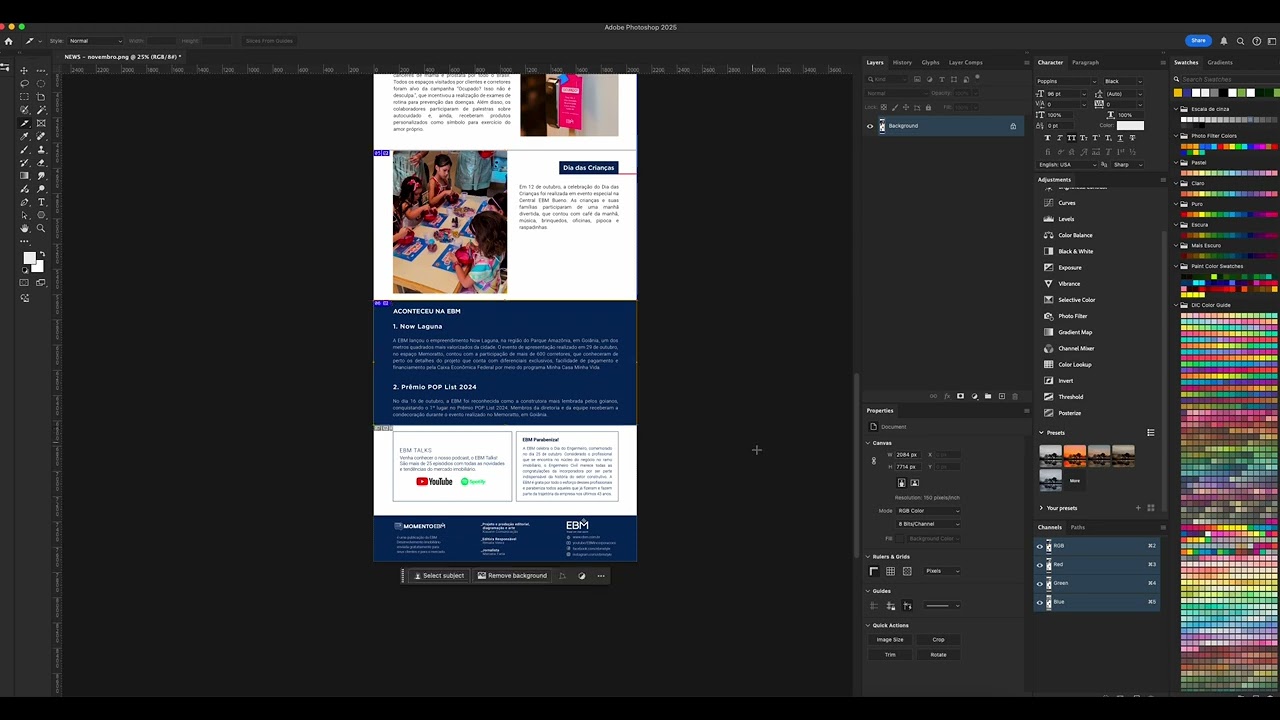Toggle Underline in Character panel
Viewport: 1280px width, 720px height.
1120,138
